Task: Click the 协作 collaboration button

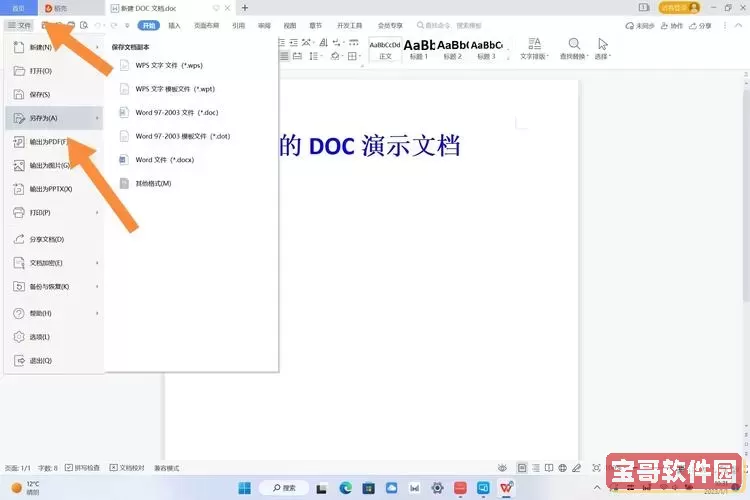Action: click(672, 26)
